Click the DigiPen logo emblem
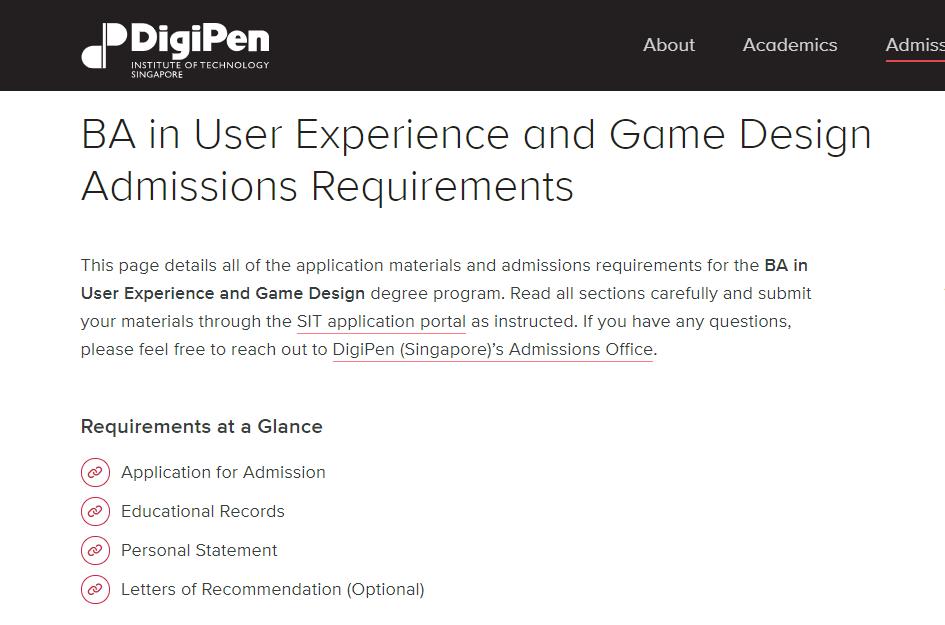 pyautogui.click(x=103, y=45)
